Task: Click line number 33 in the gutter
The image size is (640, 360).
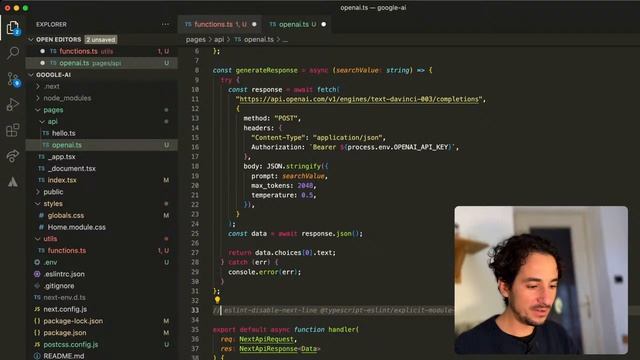Action: click(195, 310)
